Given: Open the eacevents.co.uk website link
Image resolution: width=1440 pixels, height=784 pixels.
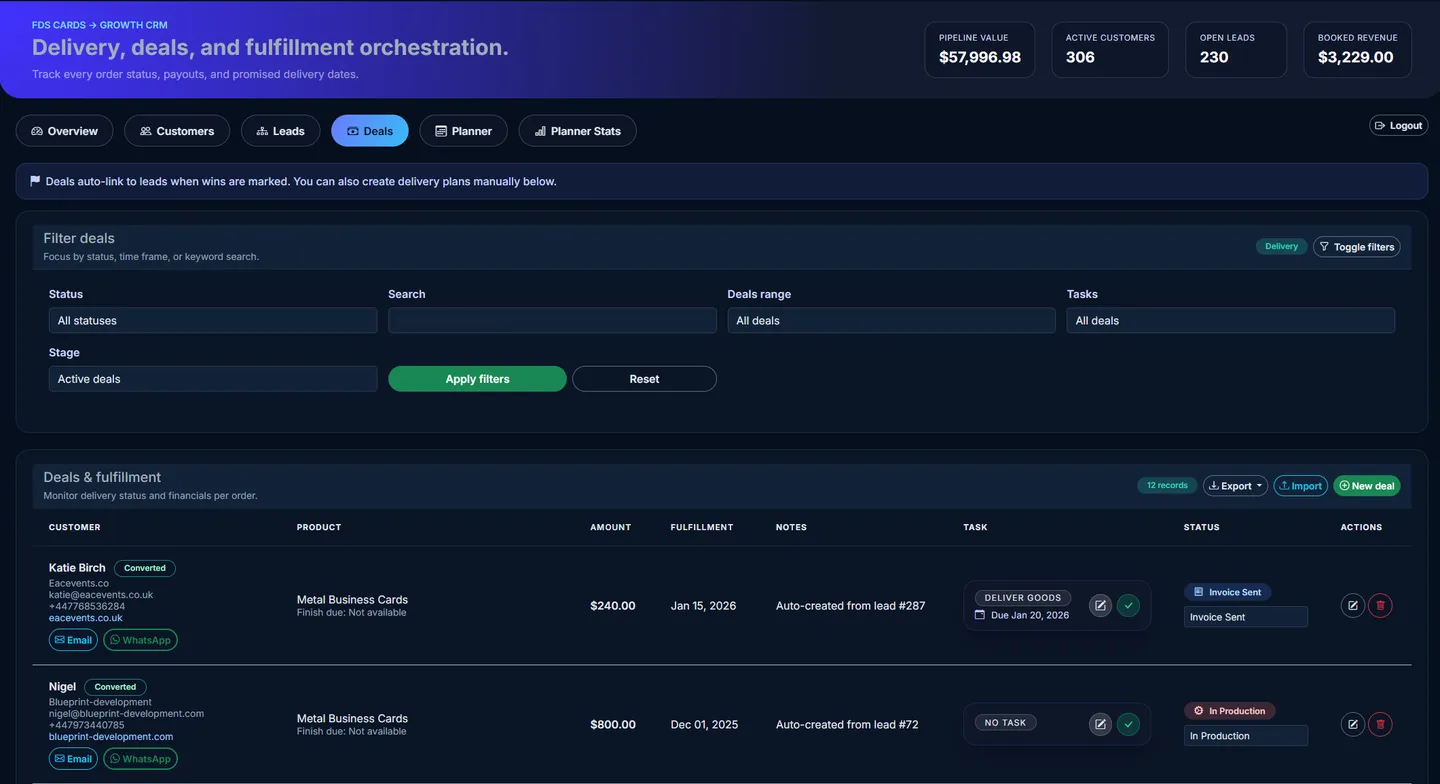Looking at the screenshot, I should [86, 618].
